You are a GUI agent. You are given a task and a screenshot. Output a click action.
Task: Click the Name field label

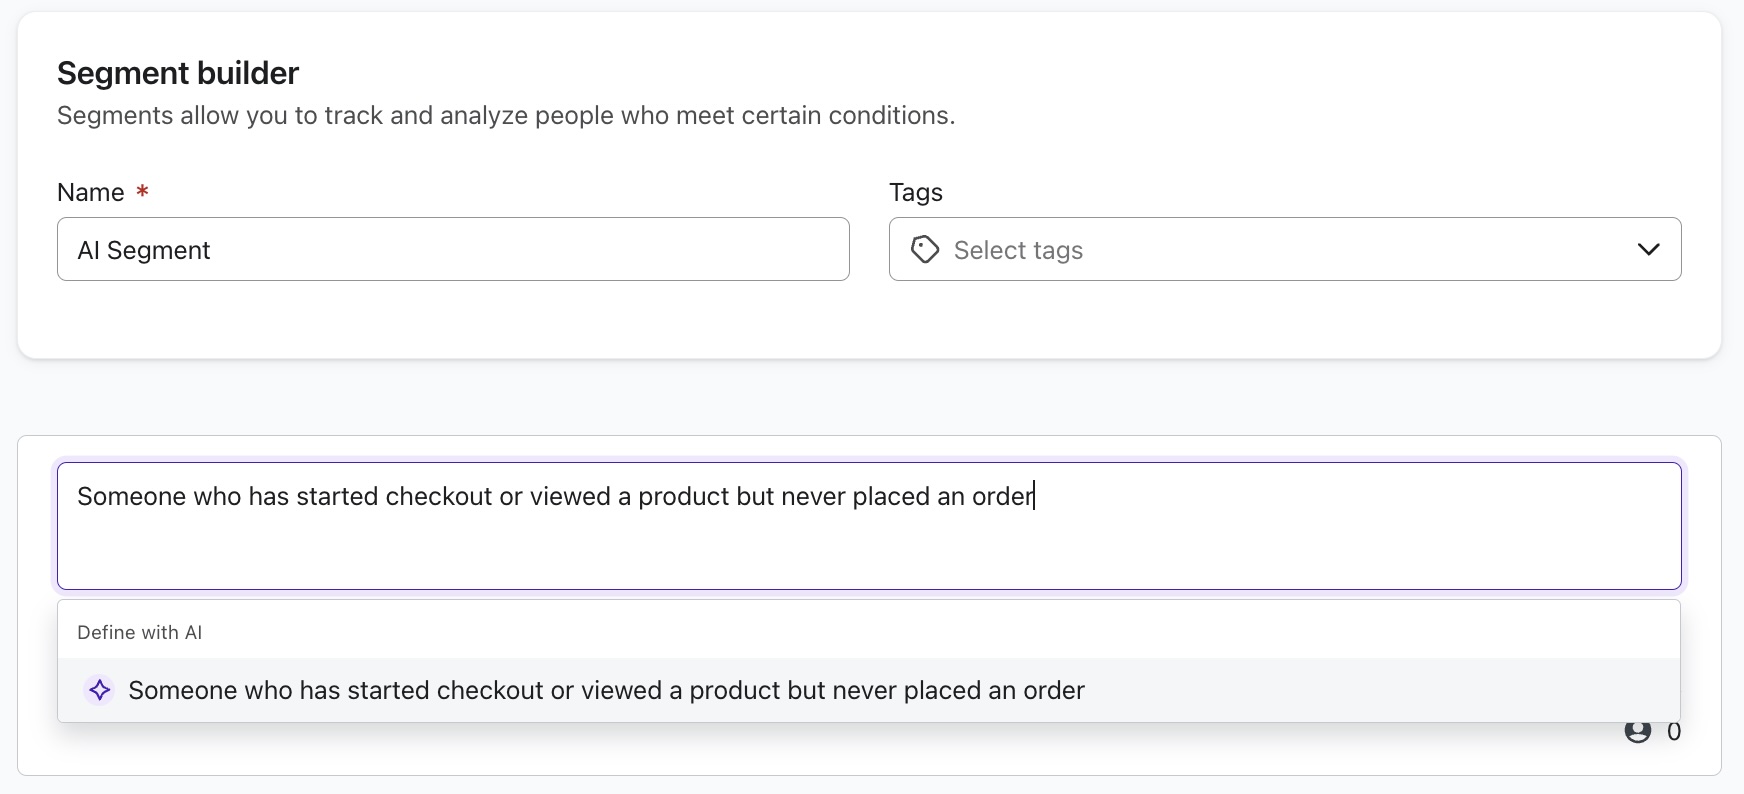(x=91, y=192)
